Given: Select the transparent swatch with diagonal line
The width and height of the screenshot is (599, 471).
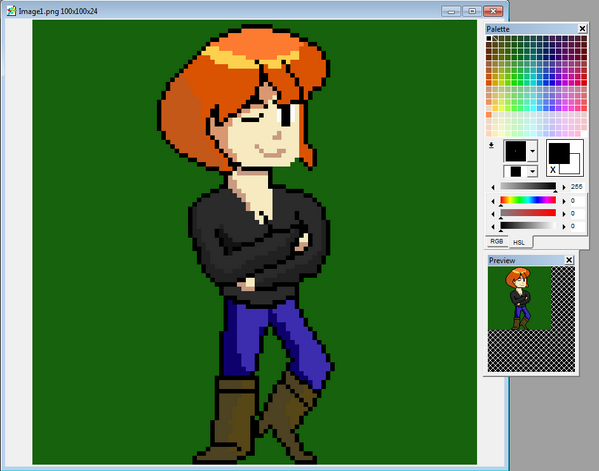Looking at the screenshot, I should [x=495, y=38].
